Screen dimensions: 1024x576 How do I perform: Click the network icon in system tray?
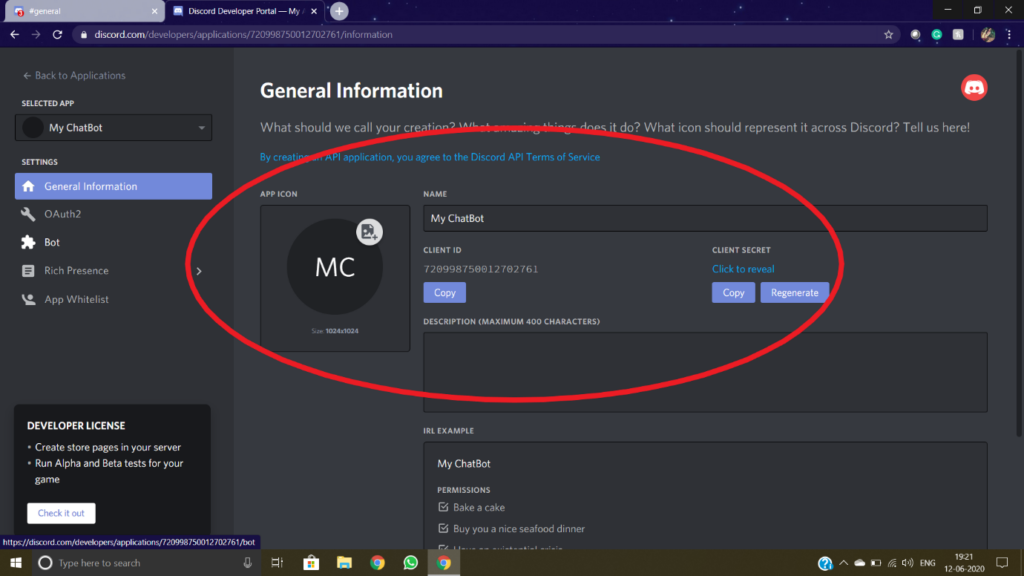click(891, 563)
